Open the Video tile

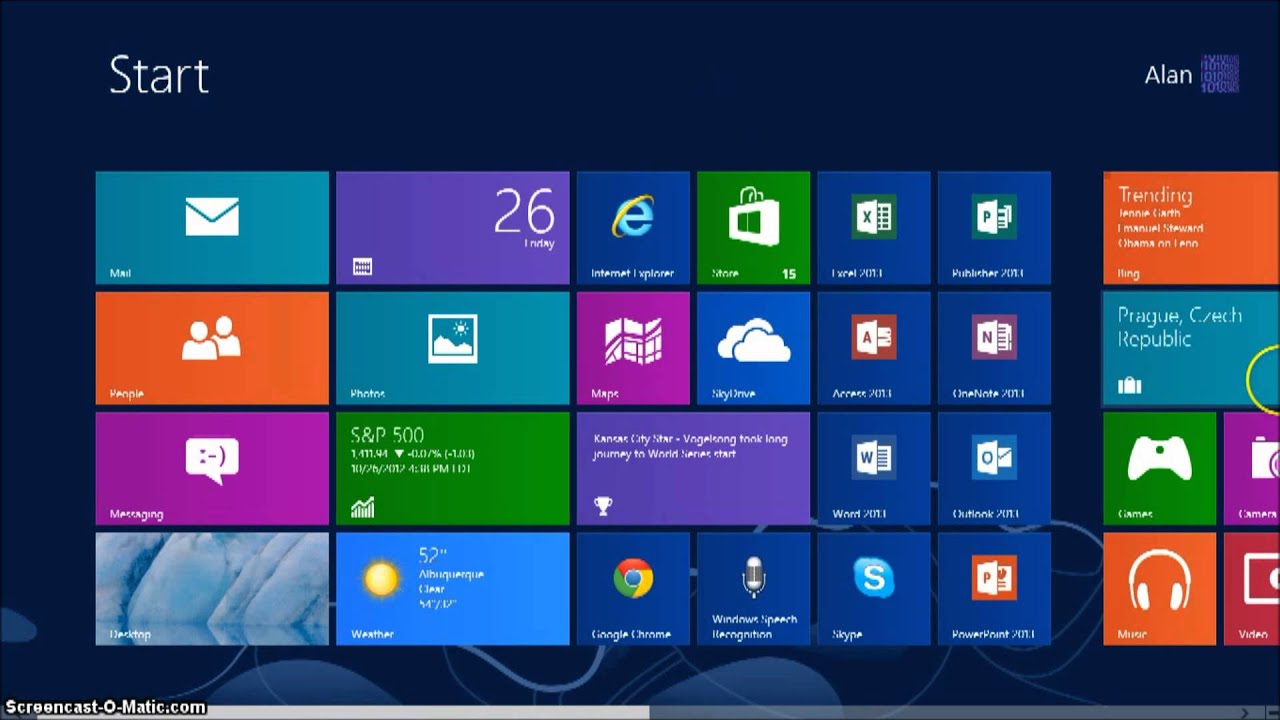(x=1252, y=589)
